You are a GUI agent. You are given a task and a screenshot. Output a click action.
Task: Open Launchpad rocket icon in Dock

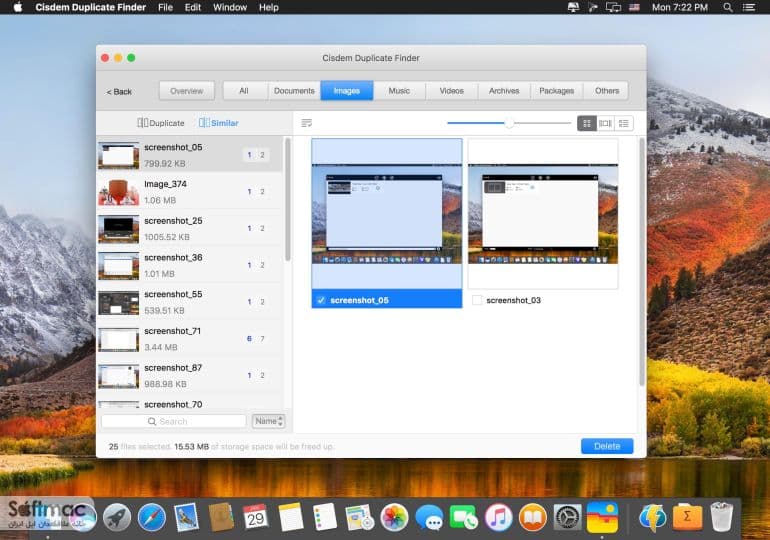click(x=116, y=517)
